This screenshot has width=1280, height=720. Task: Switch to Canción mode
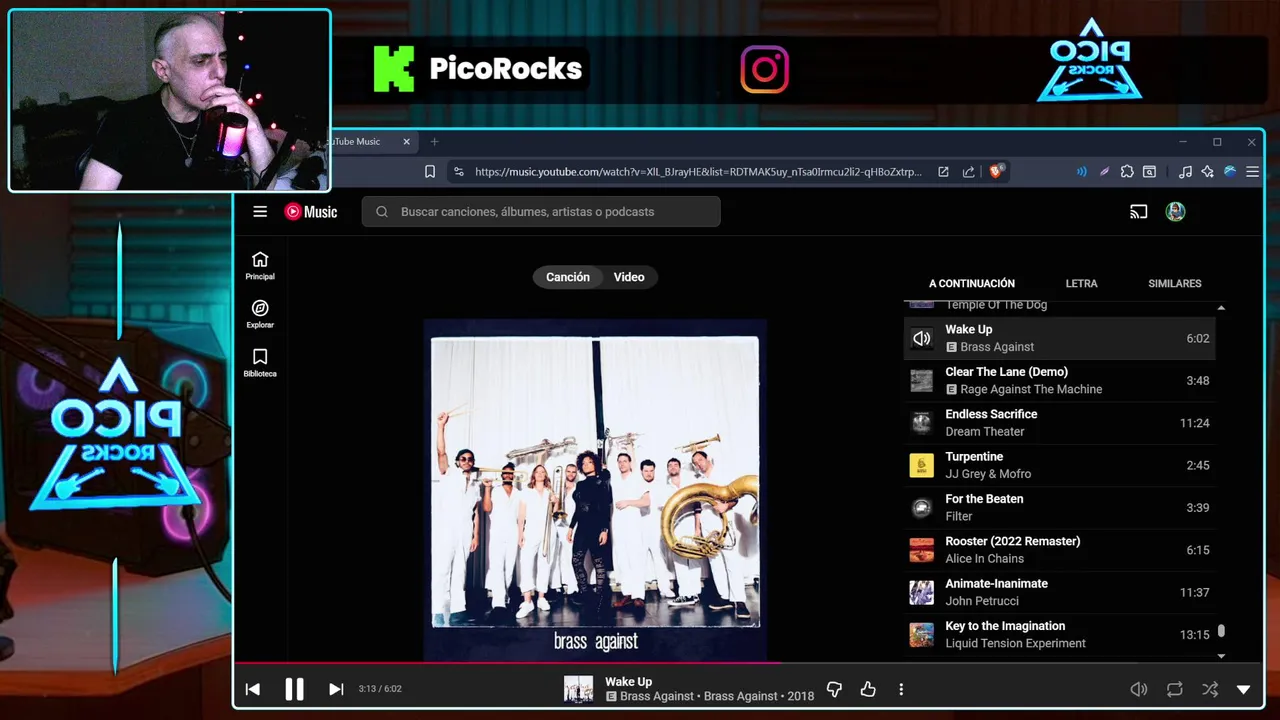568,277
